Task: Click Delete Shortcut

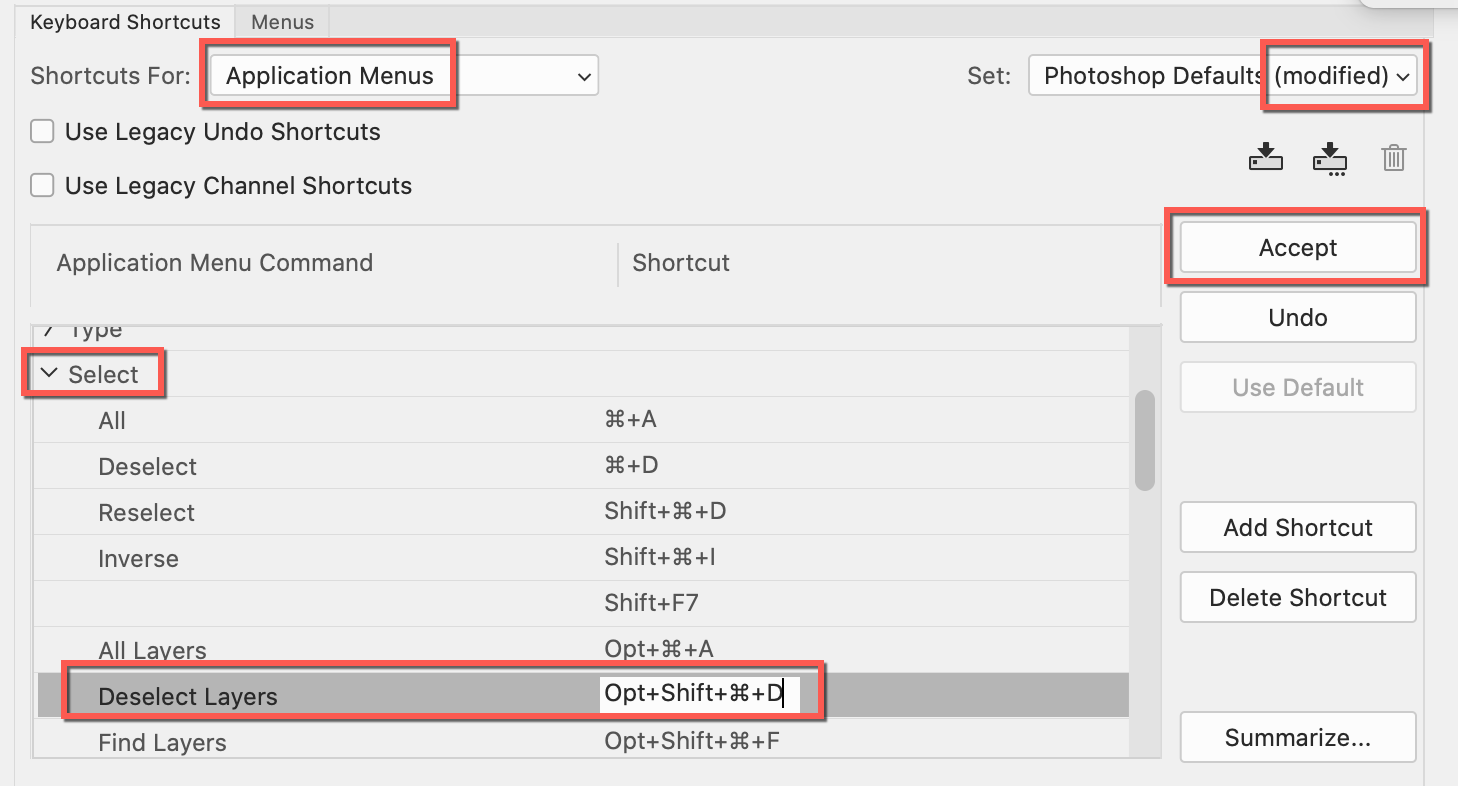Action: tap(1297, 597)
